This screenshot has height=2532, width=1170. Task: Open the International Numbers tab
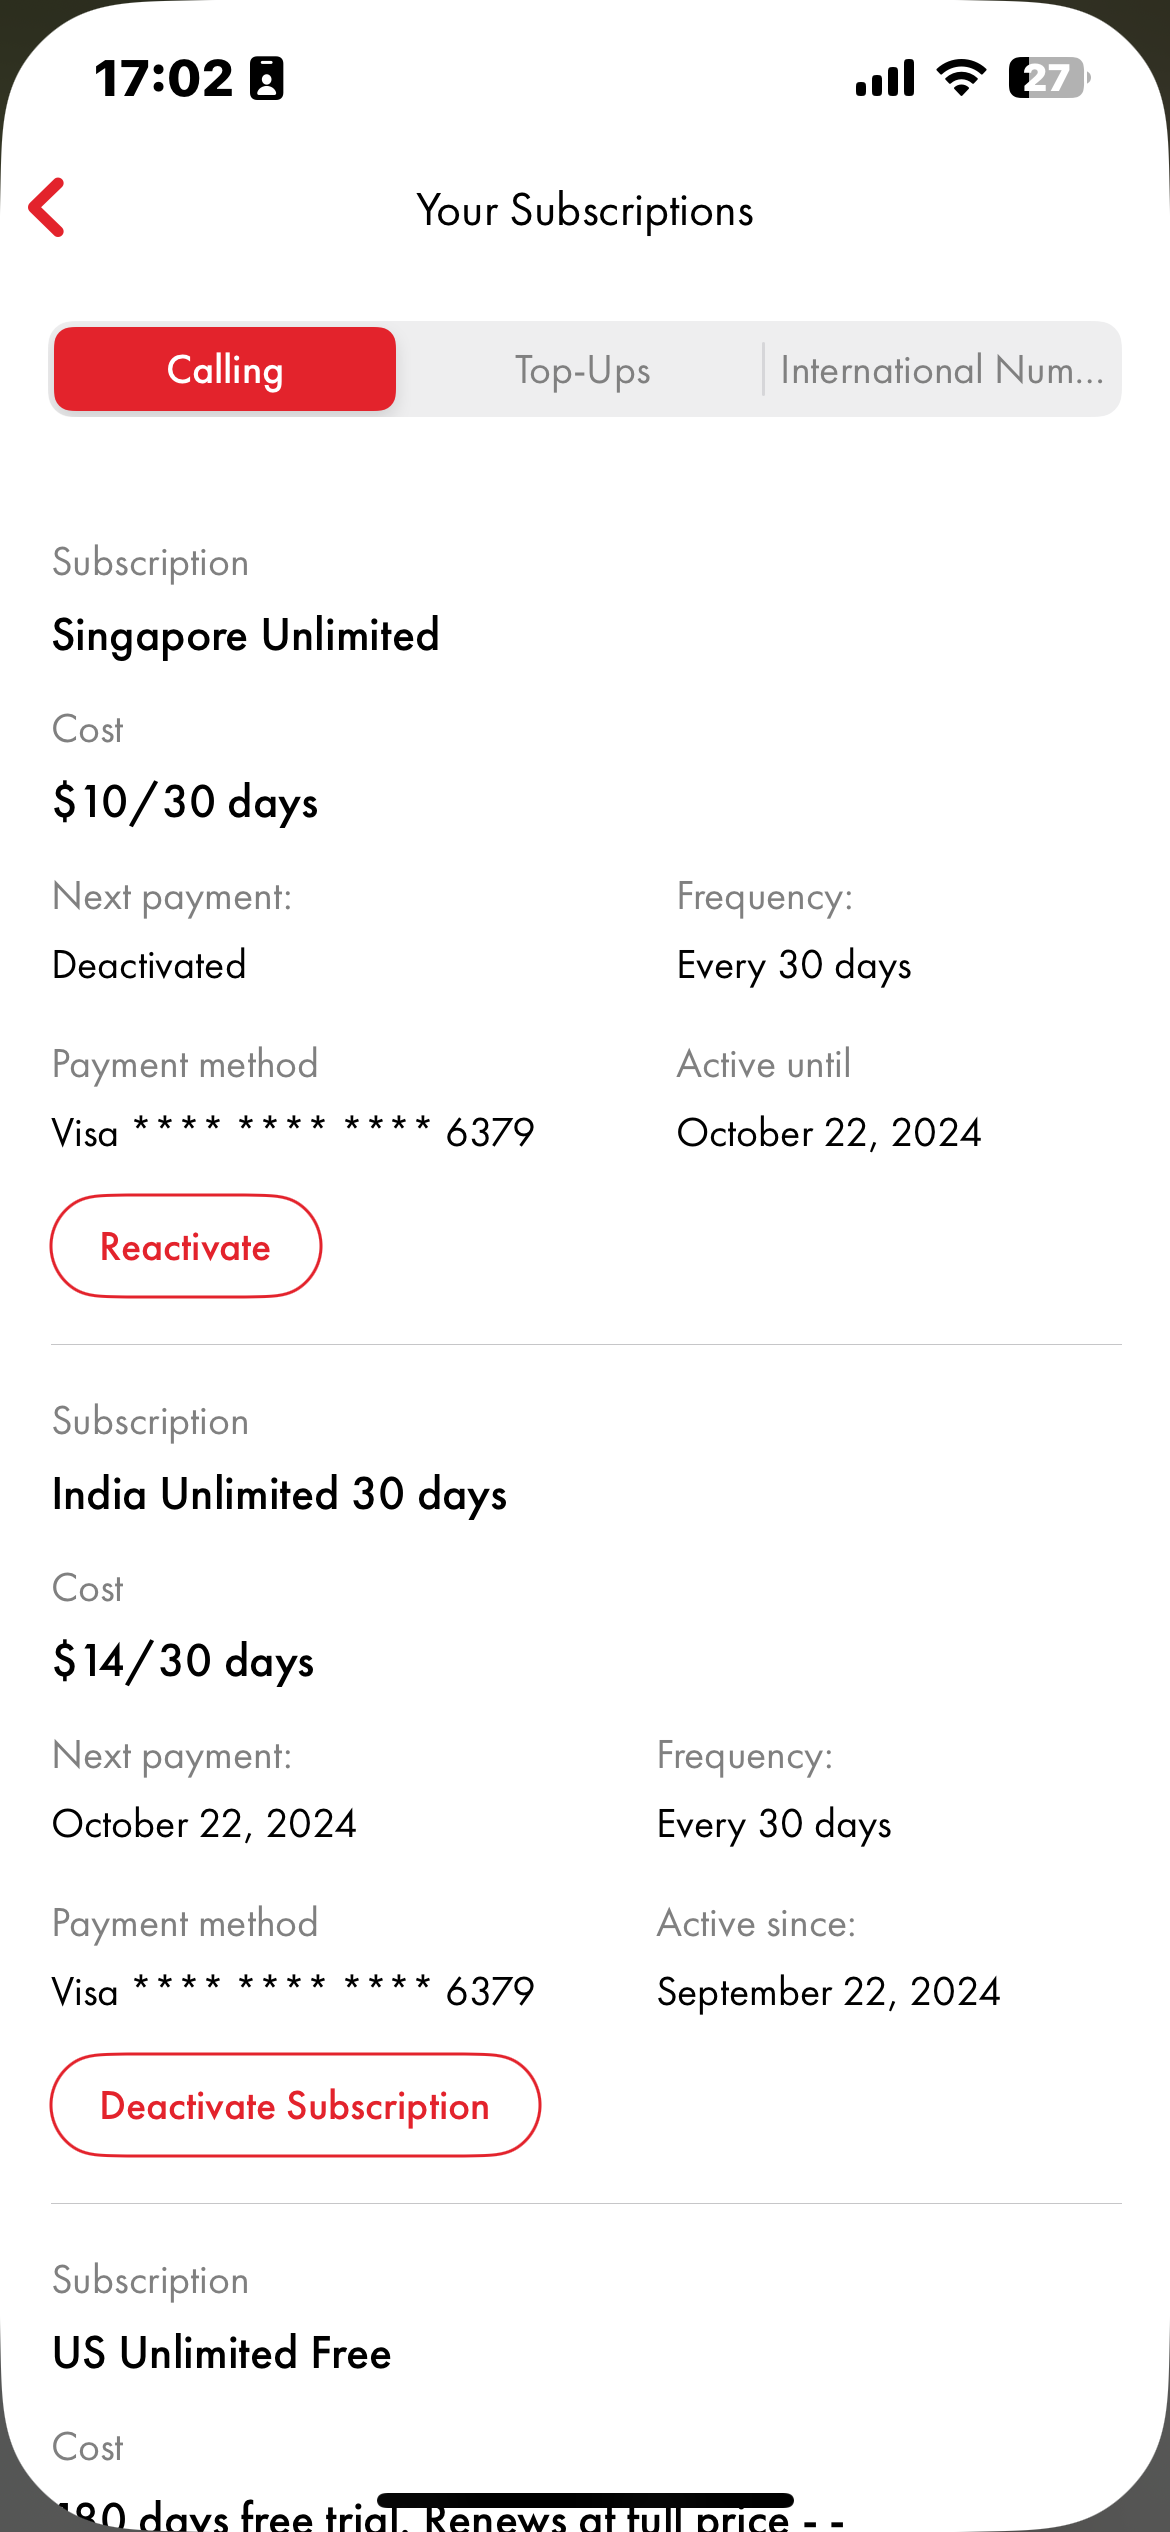(941, 370)
